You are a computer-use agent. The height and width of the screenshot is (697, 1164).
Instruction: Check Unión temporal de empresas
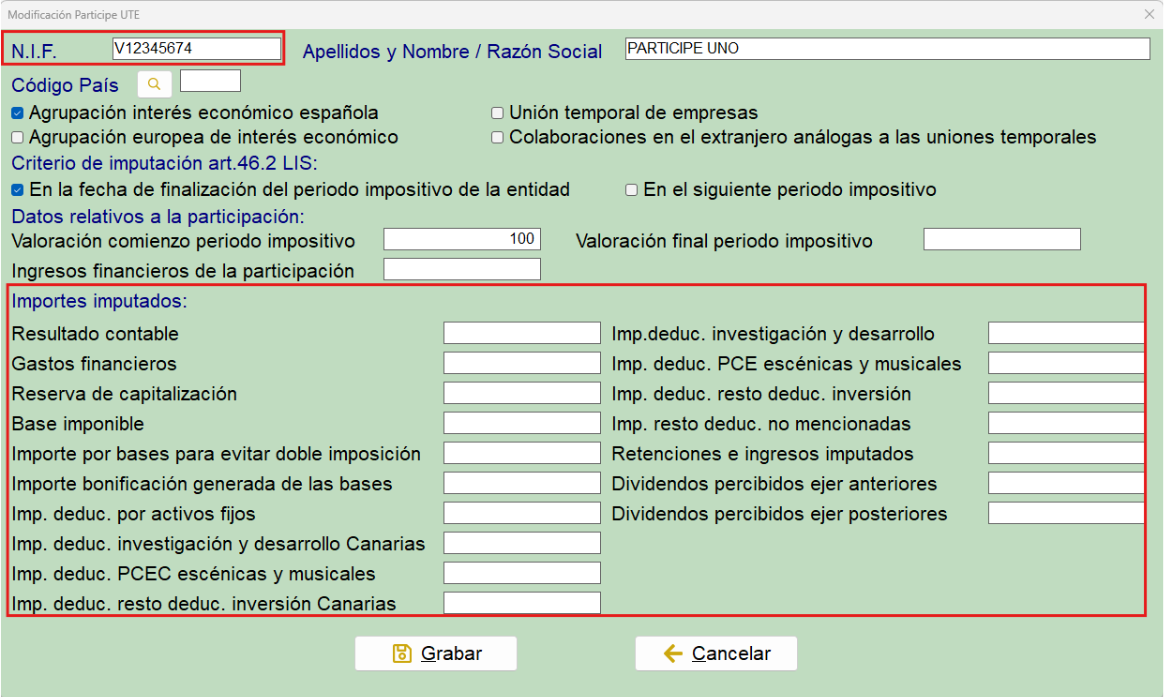[497, 113]
